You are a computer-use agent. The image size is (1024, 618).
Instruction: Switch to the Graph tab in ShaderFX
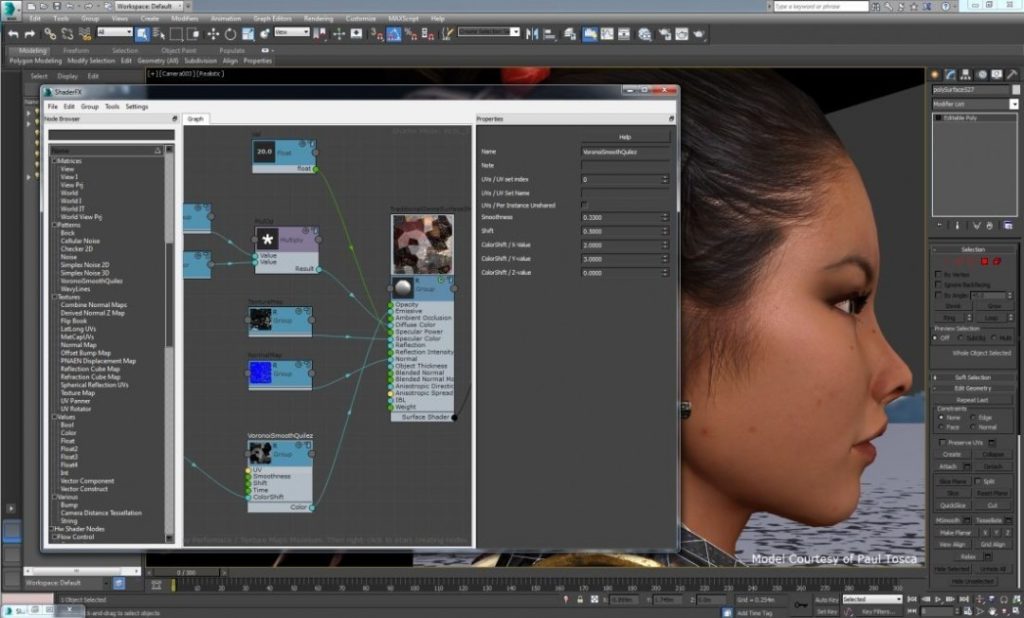coord(196,118)
